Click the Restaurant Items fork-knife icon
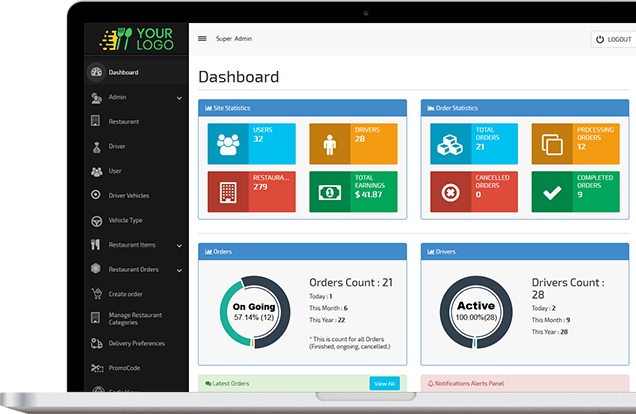The width and height of the screenshot is (636, 414). (95, 245)
